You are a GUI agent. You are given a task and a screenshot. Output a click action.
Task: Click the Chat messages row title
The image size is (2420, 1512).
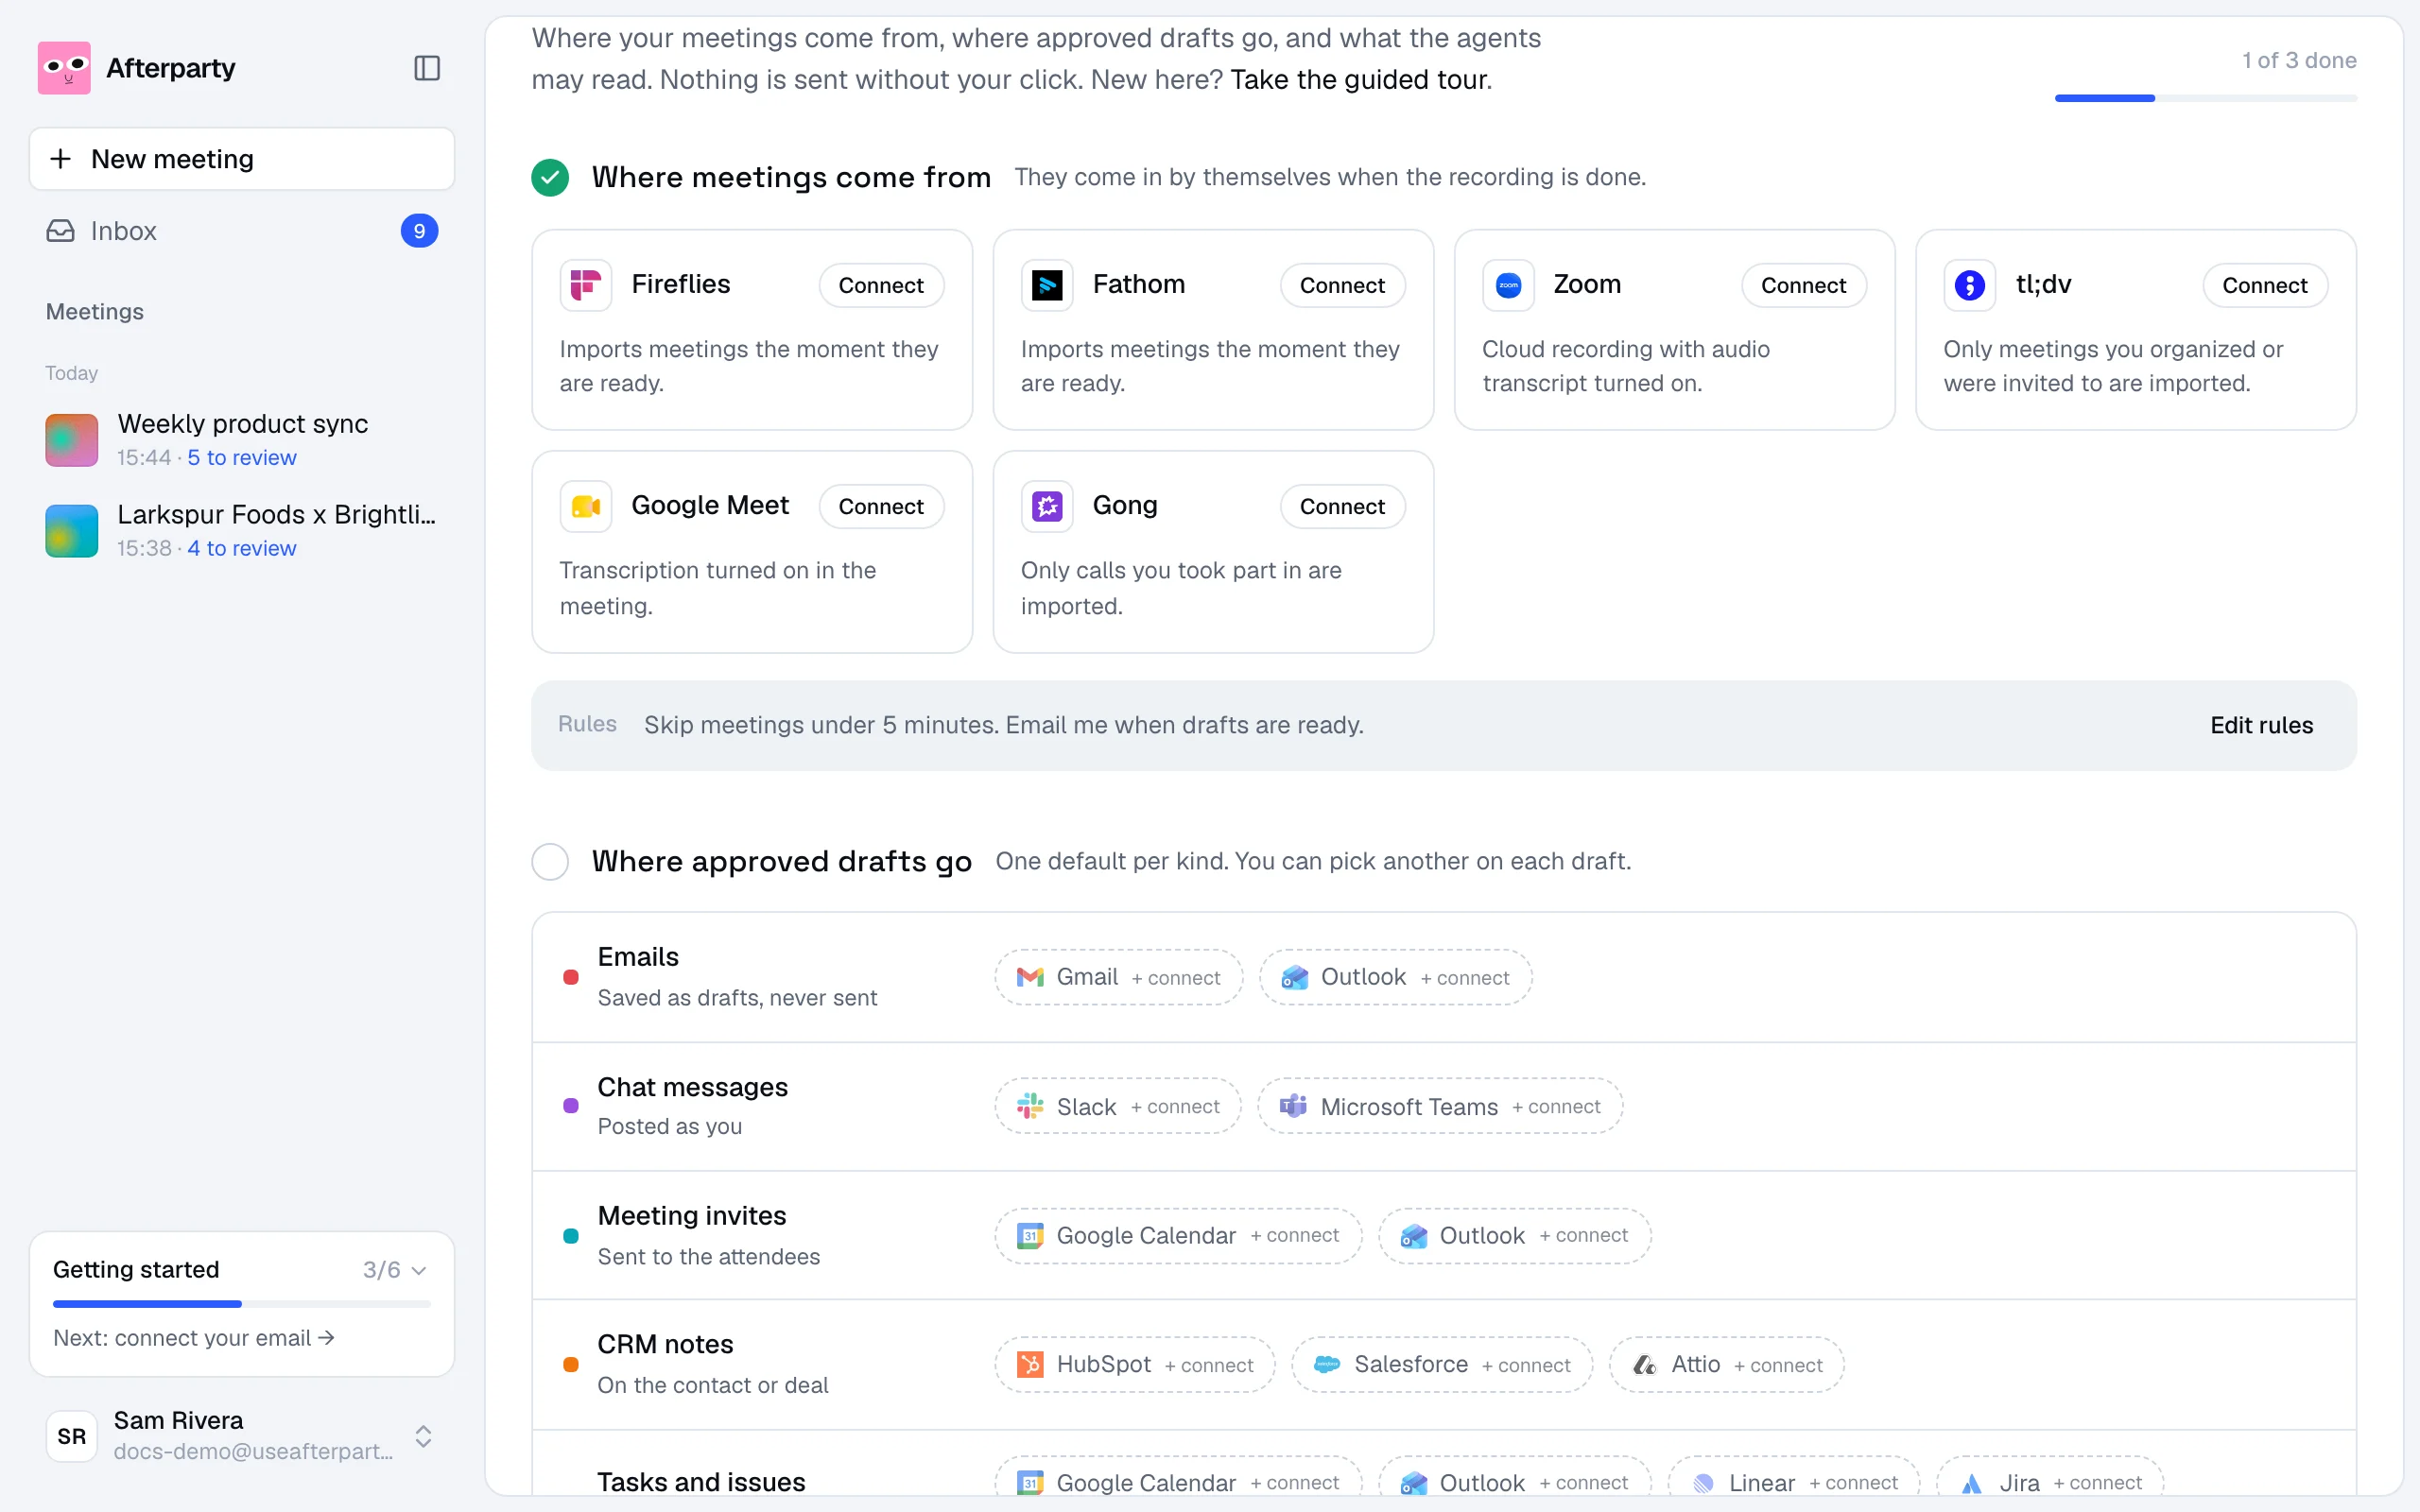692,1087
